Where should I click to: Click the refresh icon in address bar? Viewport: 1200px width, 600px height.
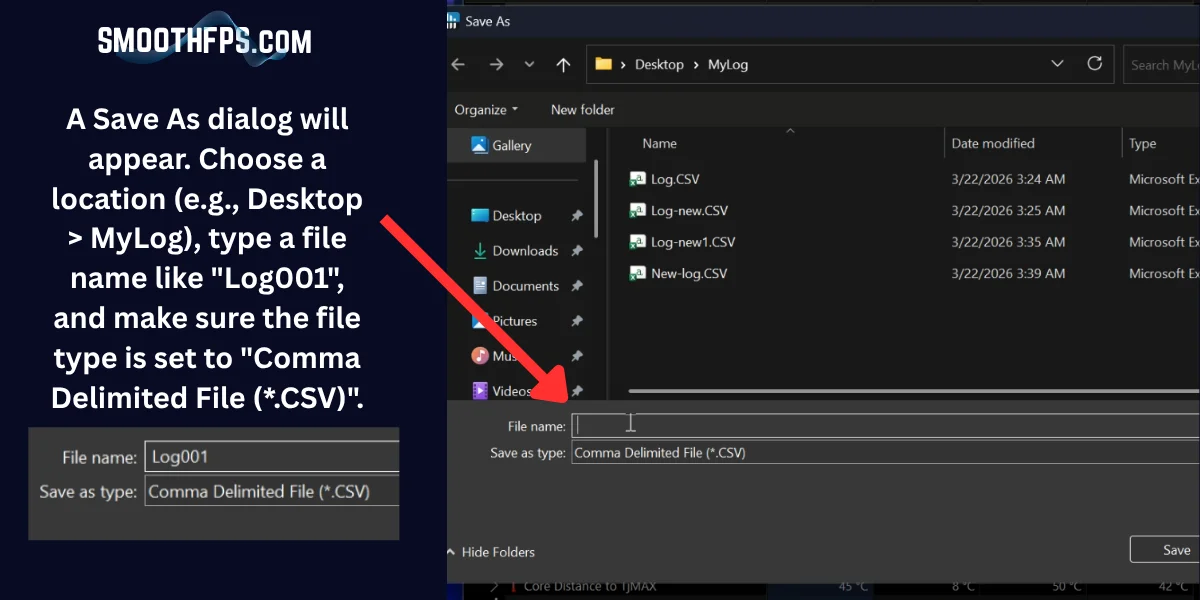pyautogui.click(x=1095, y=63)
